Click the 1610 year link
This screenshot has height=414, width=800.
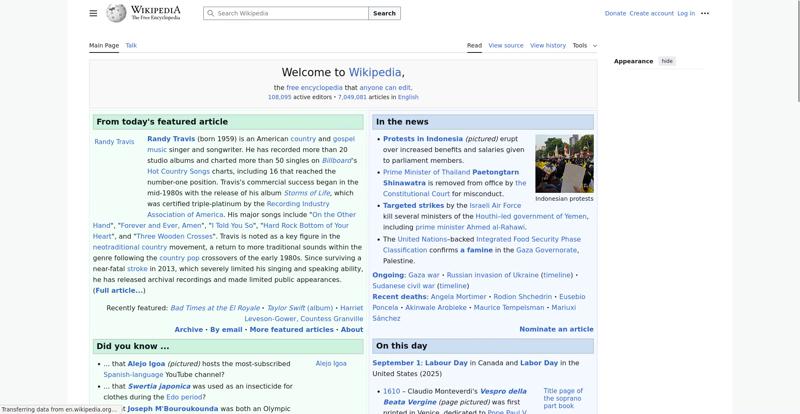392,392
